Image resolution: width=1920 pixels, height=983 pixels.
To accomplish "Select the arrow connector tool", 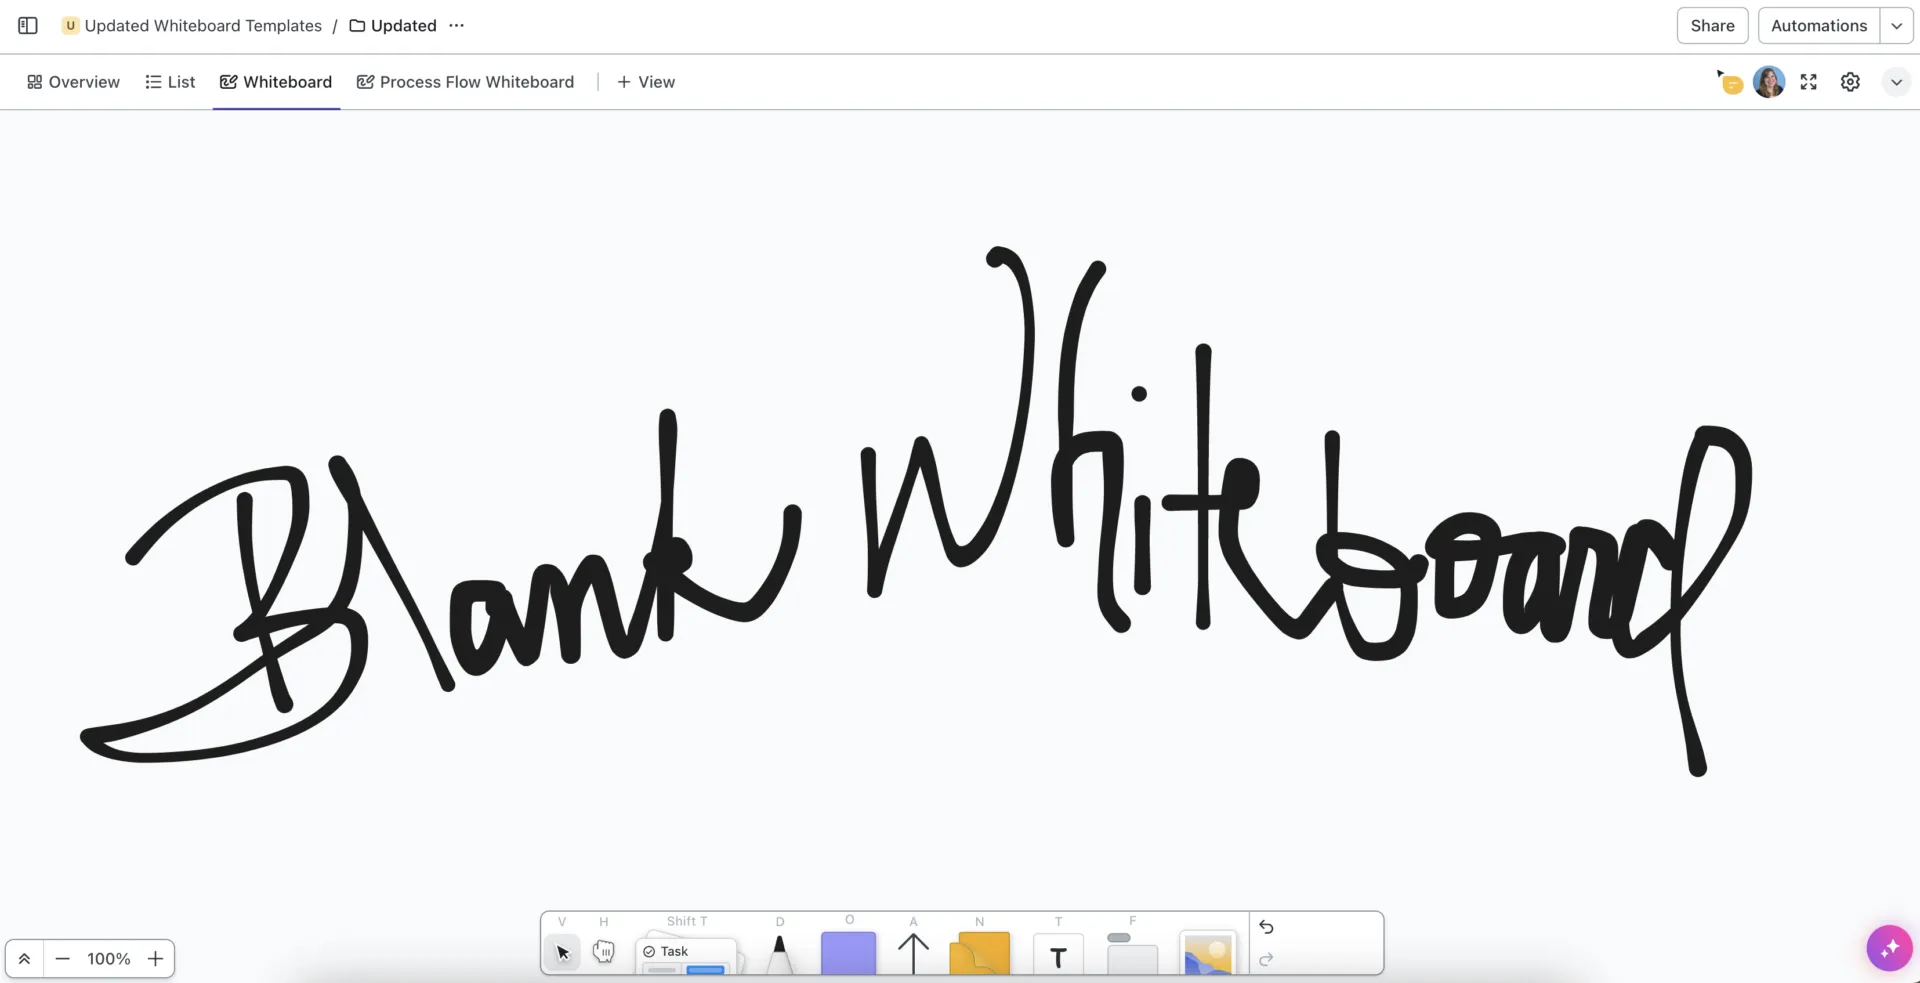I will pyautogui.click(x=913, y=953).
